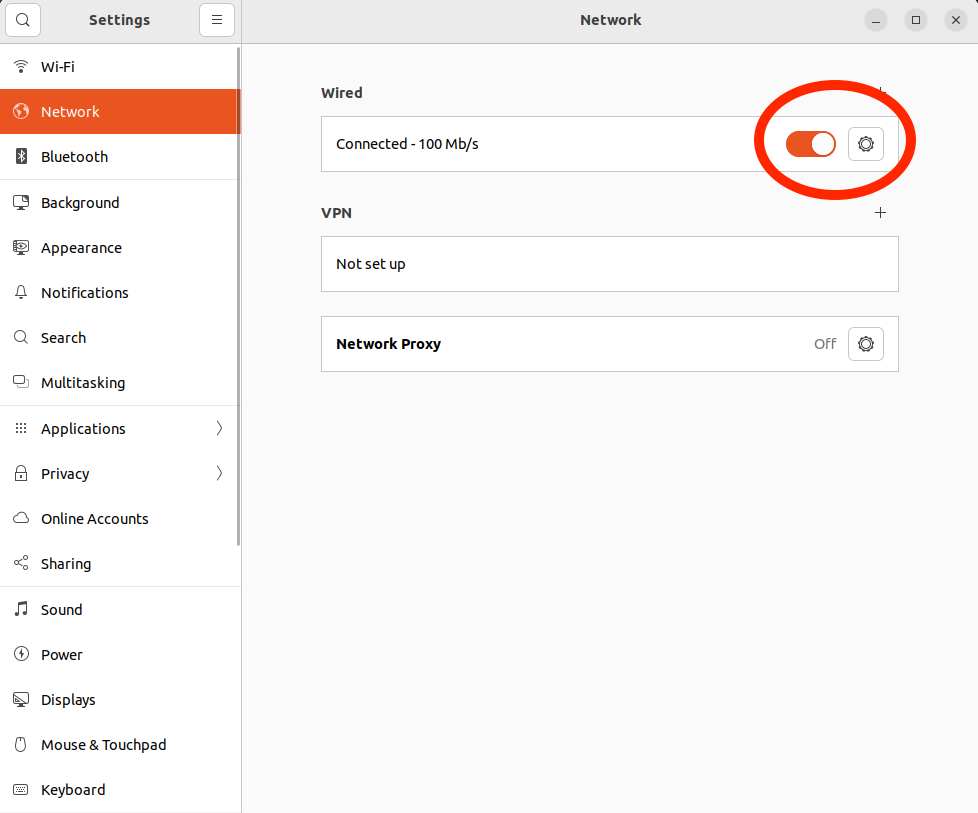The height and width of the screenshot is (813, 978).
Task: Click the 'Wired' section heading
Action: pos(341,92)
